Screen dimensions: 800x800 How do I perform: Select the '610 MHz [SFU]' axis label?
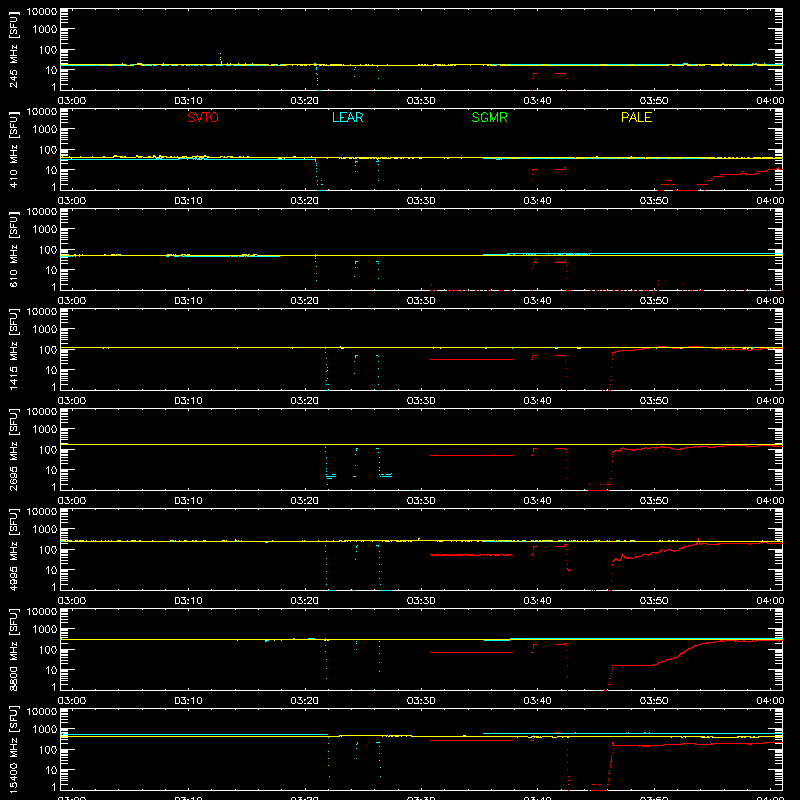pyautogui.click(x=14, y=249)
